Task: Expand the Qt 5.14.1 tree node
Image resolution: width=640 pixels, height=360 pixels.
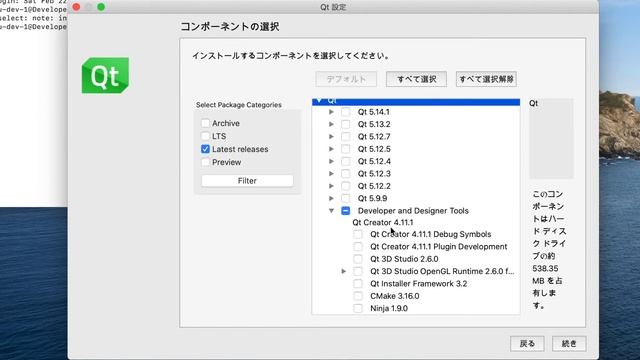Action: coord(331,112)
